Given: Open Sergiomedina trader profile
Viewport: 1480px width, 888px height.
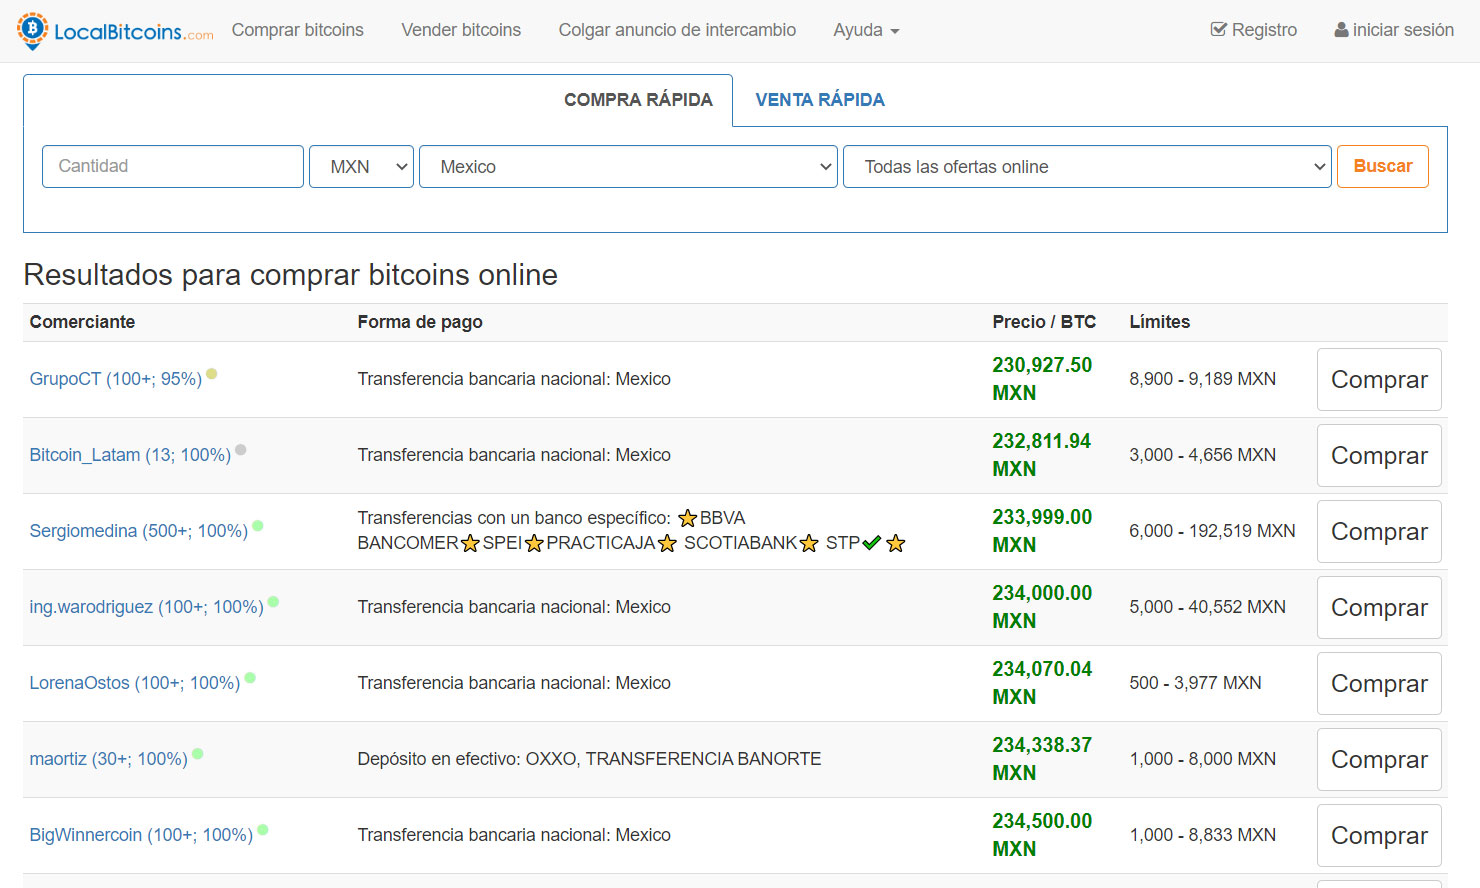Looking at the screenshot, I should (139, 531).
